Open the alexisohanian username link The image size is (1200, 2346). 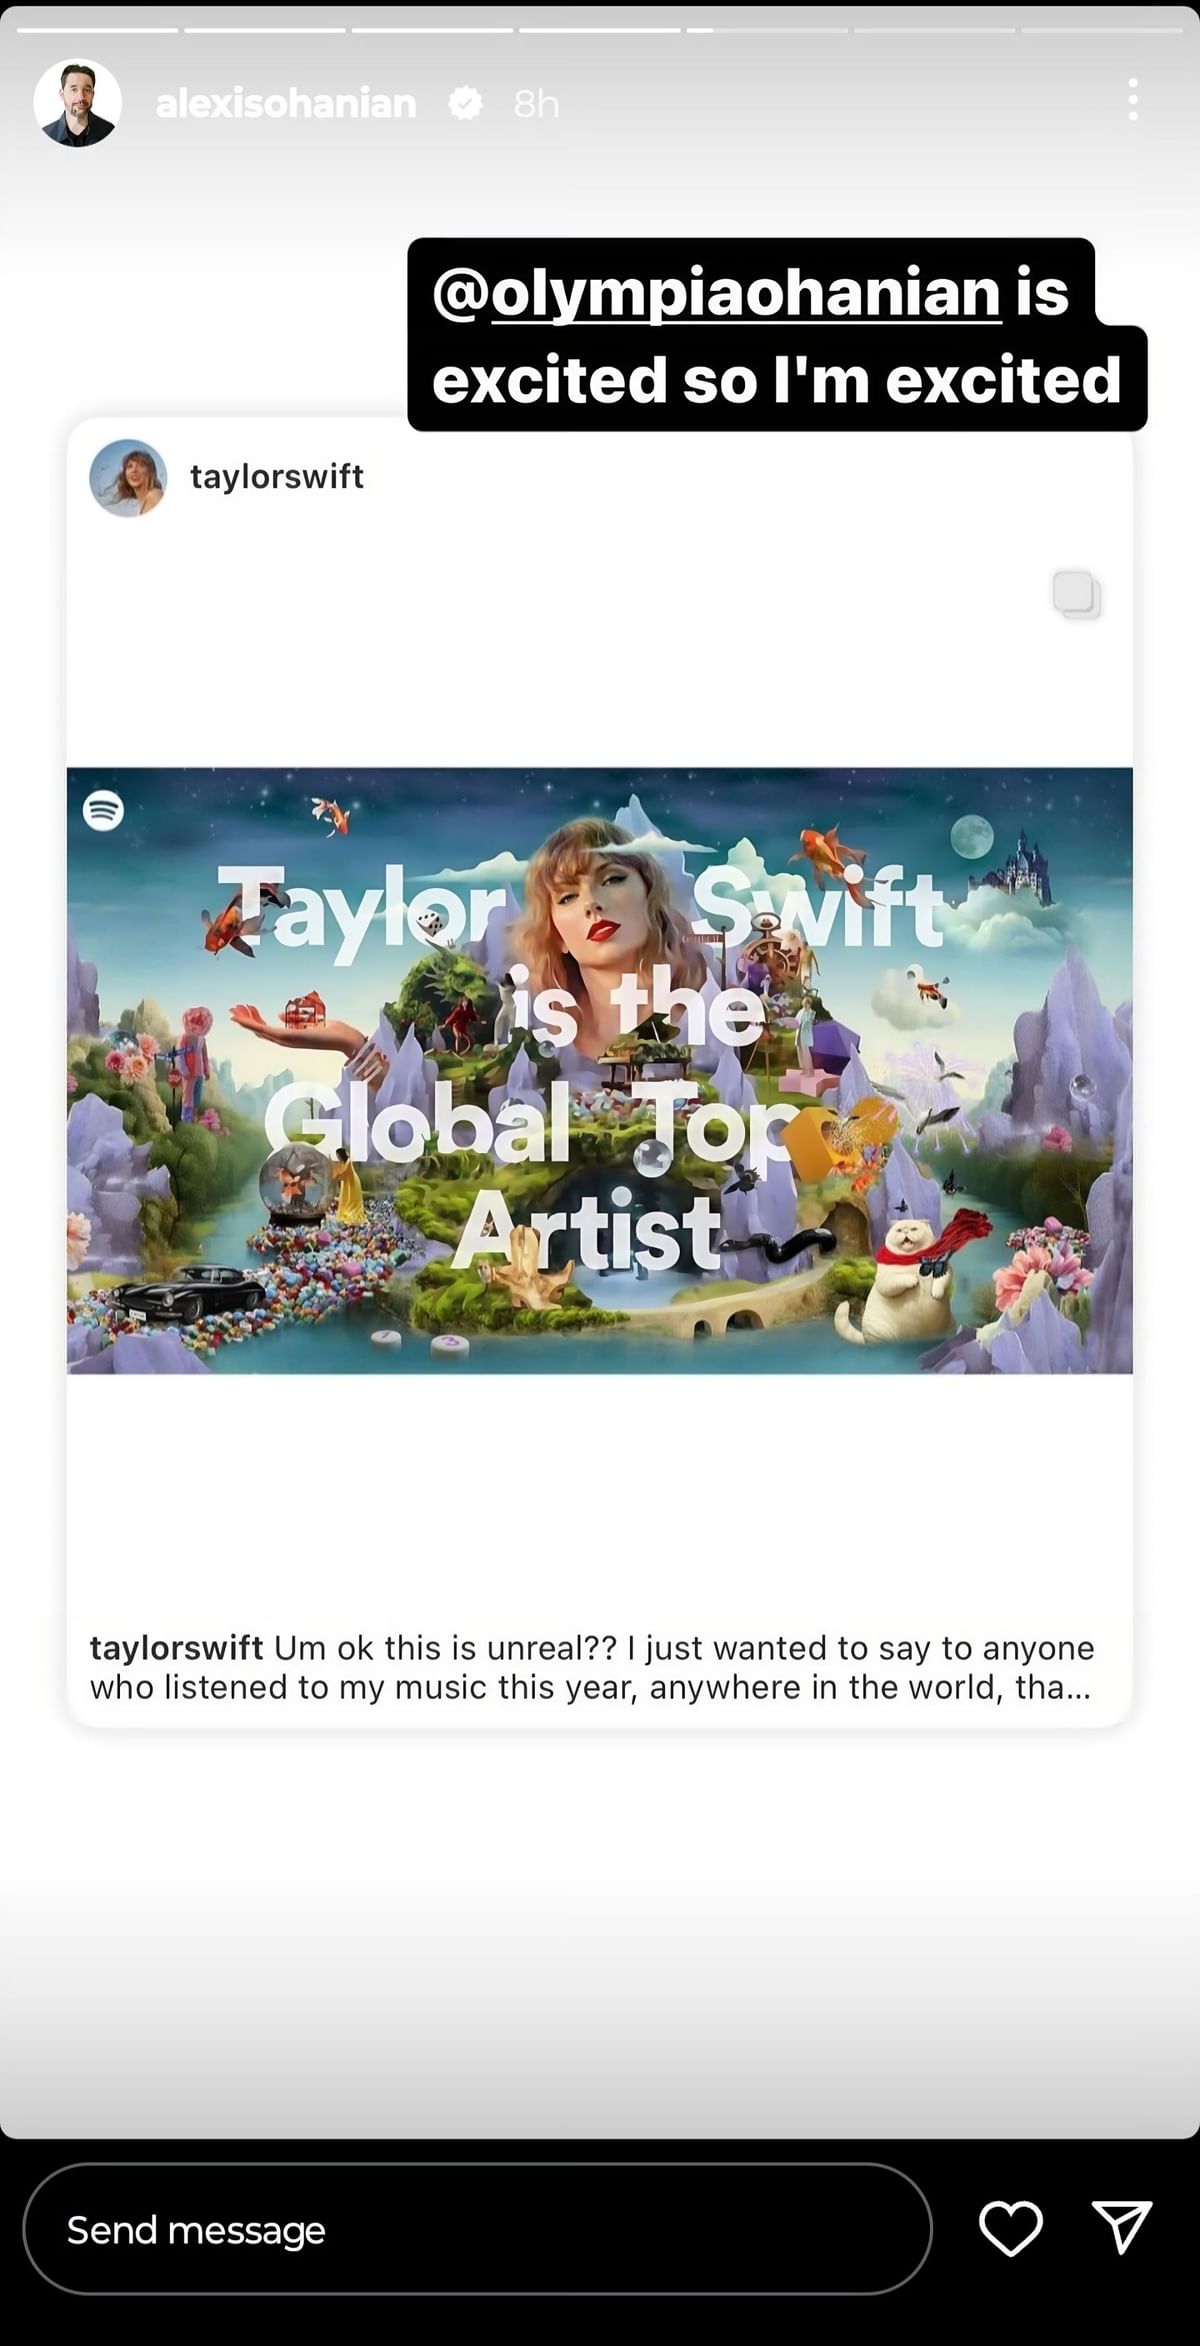point(286,103)
